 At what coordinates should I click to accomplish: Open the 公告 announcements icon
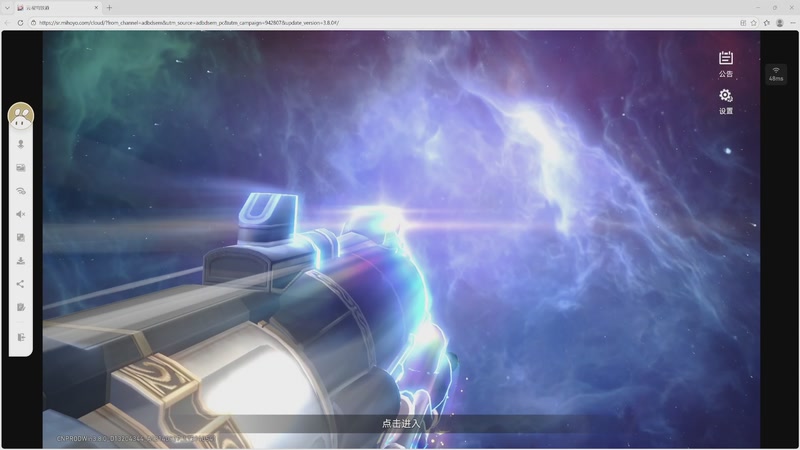[x=726, y=64]
